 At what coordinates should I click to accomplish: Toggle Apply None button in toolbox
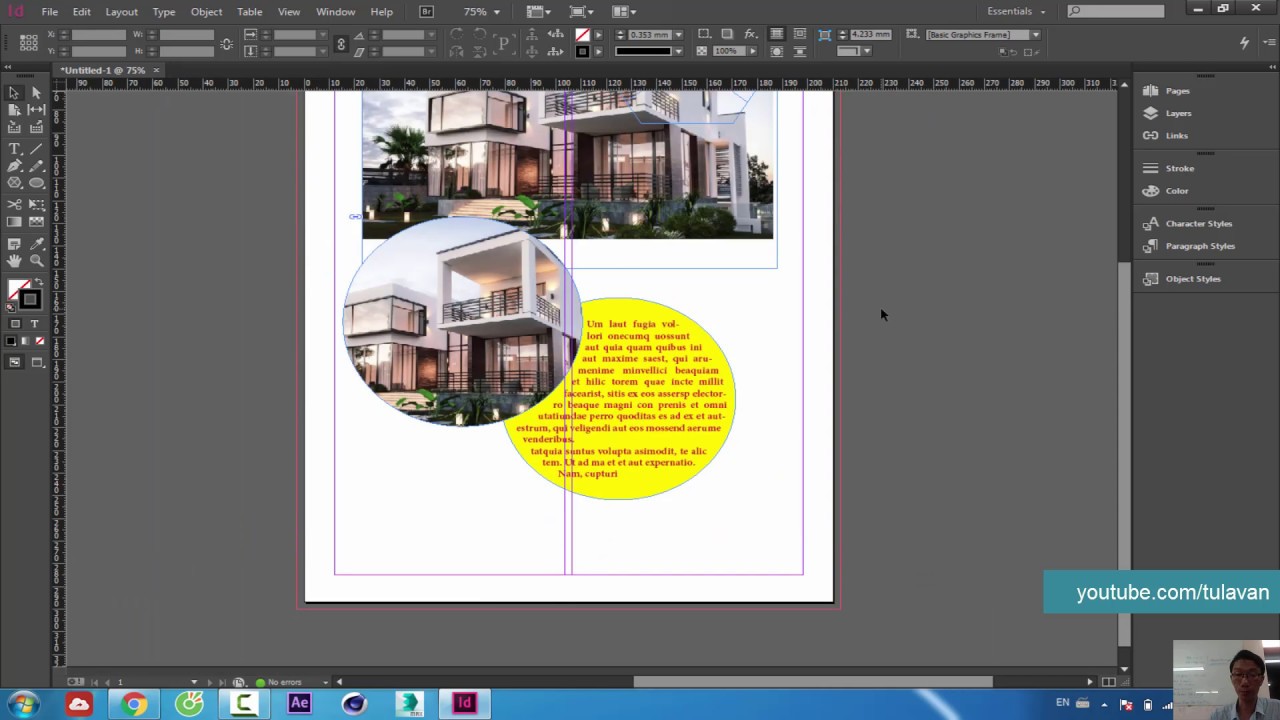39,341
